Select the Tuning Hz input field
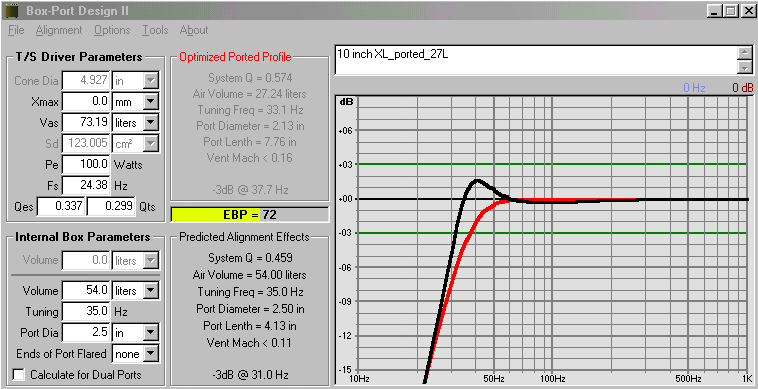The height and width of the screenshot is (389, 758). (86, 312)
